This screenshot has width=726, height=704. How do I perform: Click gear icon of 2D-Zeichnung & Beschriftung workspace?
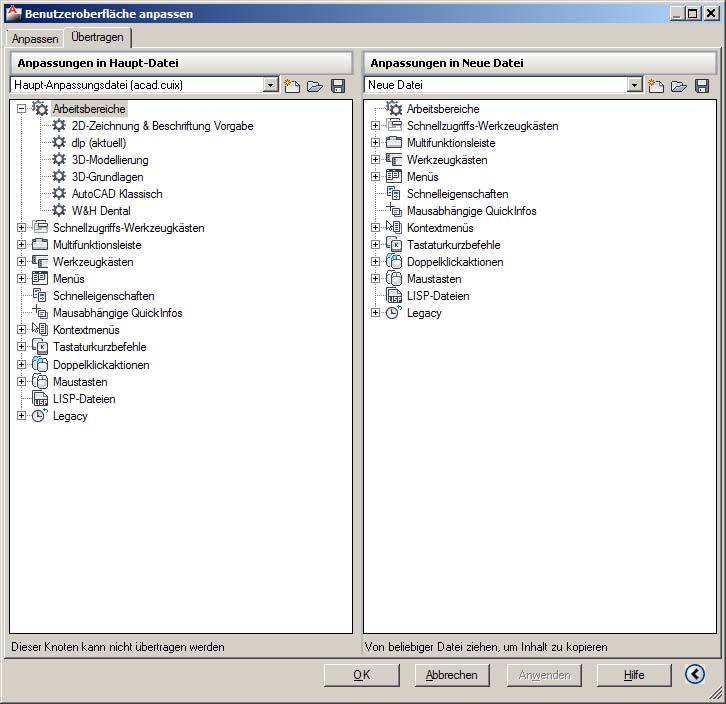click(59, 125)
